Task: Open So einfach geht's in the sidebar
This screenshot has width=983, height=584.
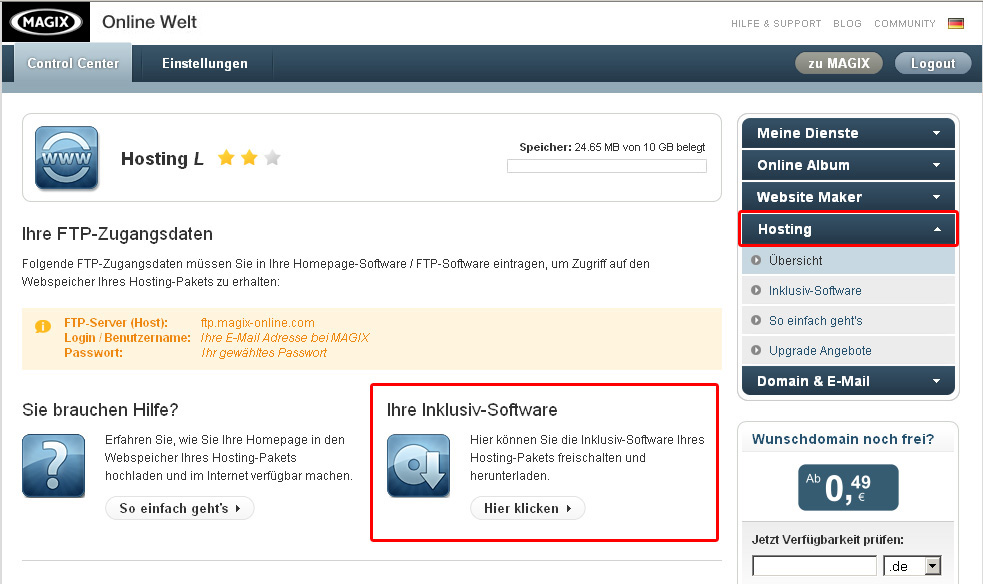Action: 848,320
